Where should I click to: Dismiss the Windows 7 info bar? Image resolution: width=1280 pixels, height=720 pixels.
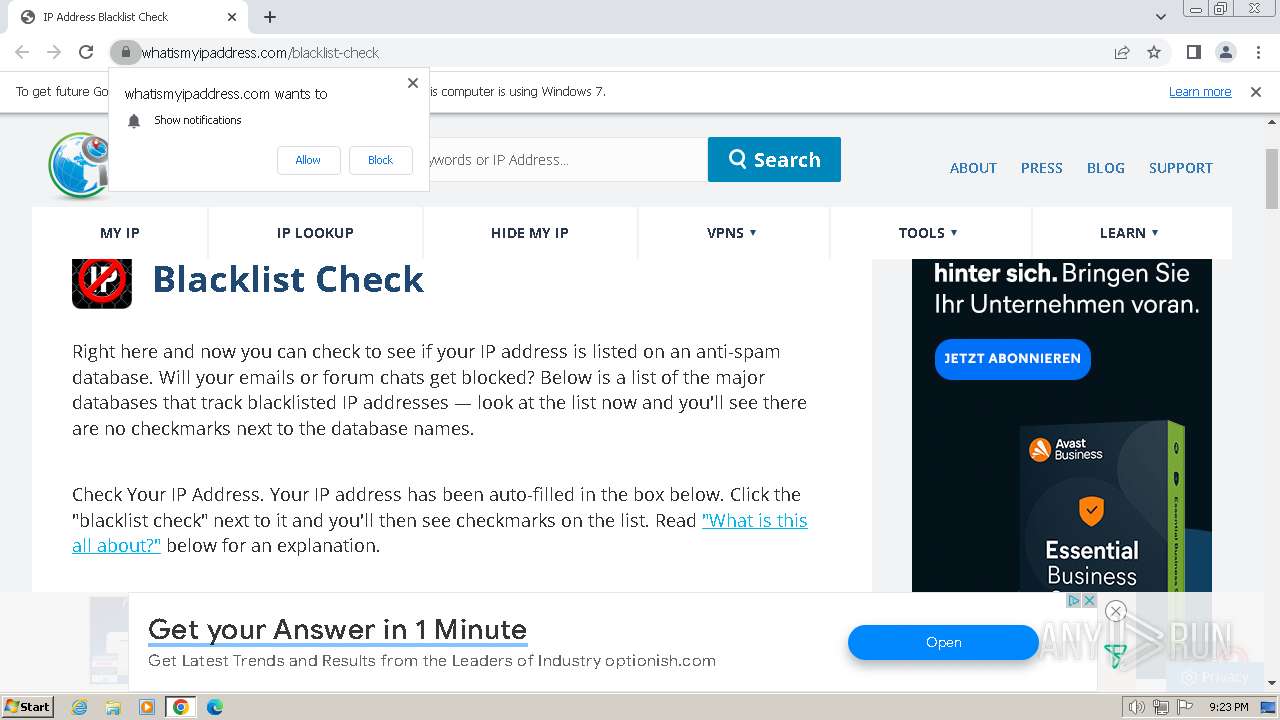click(1256, 92)
